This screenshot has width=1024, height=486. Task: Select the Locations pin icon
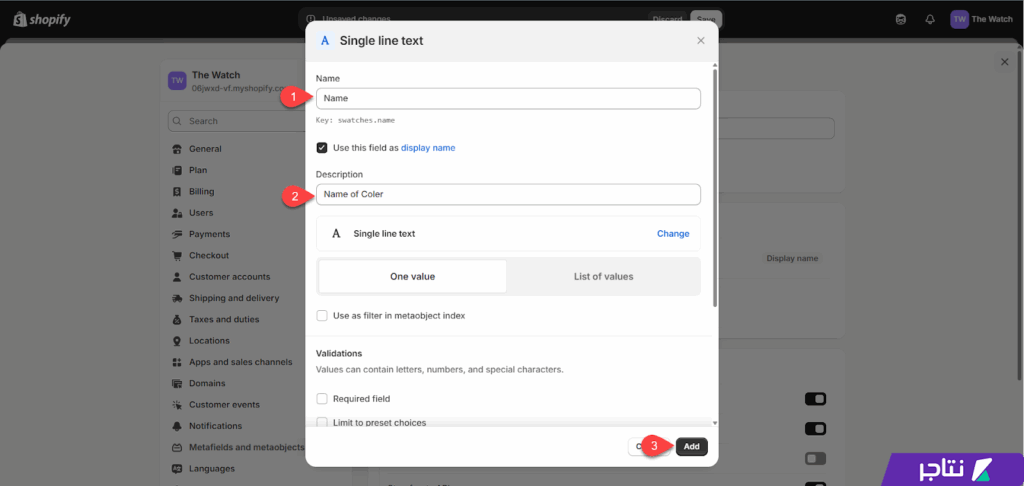[178, 341]
